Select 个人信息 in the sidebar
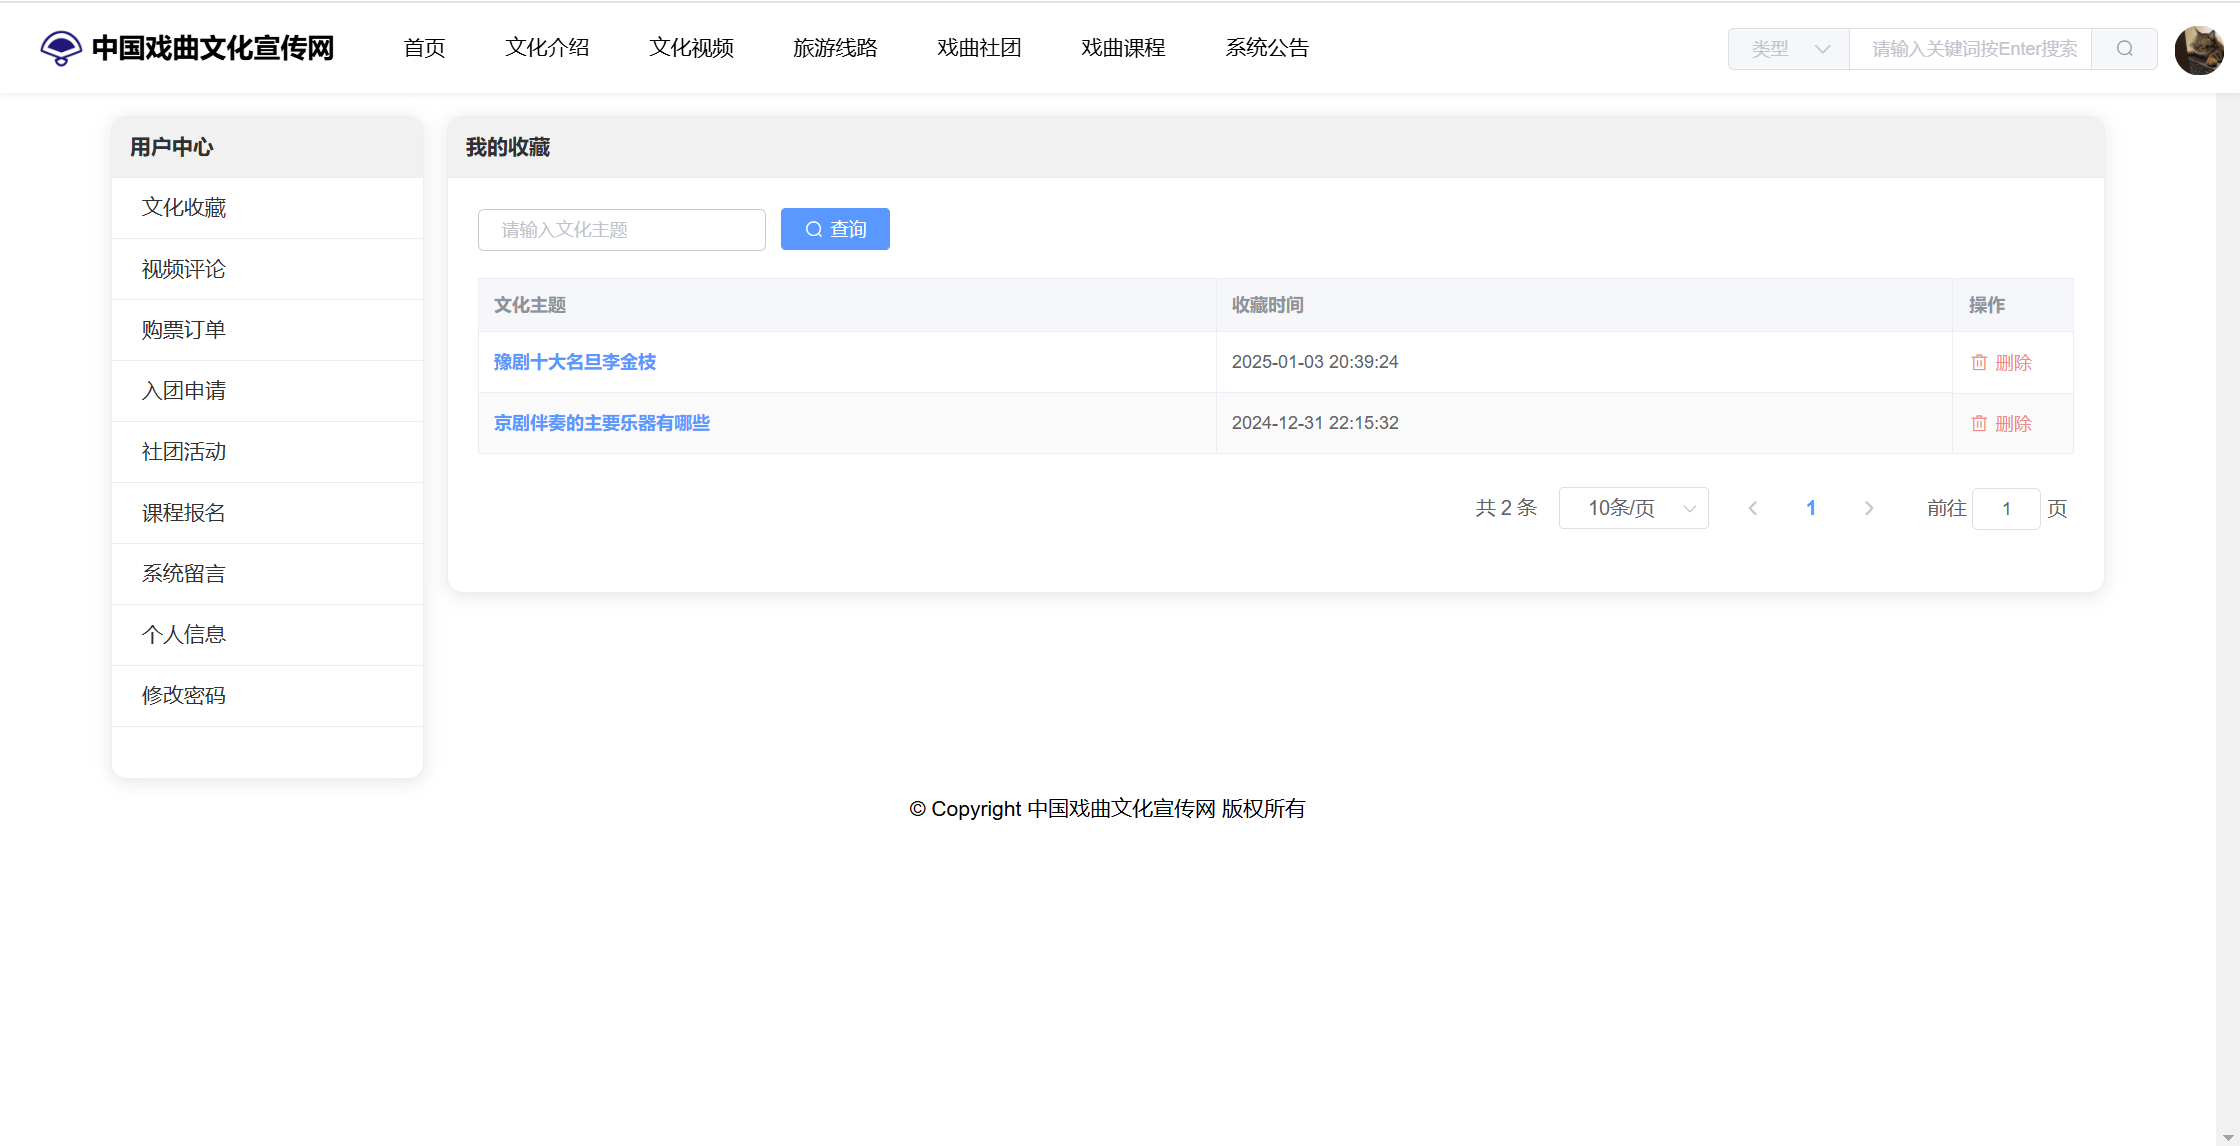This screenshot has width=2240, height=1146. point(184,635)
